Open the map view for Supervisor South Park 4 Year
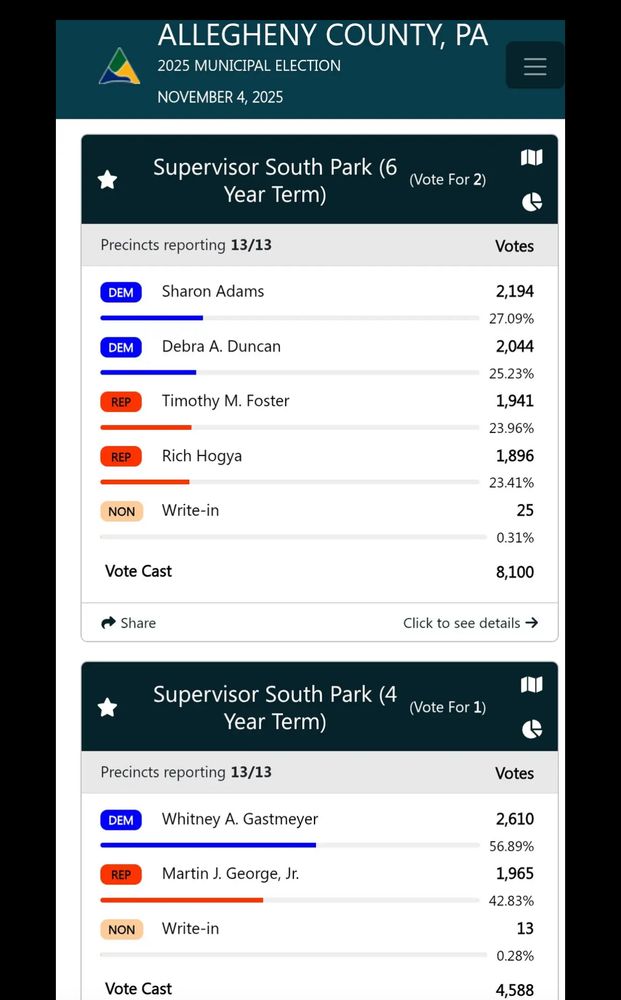This screenshot has height=1000, width=621. coord(531,684)
